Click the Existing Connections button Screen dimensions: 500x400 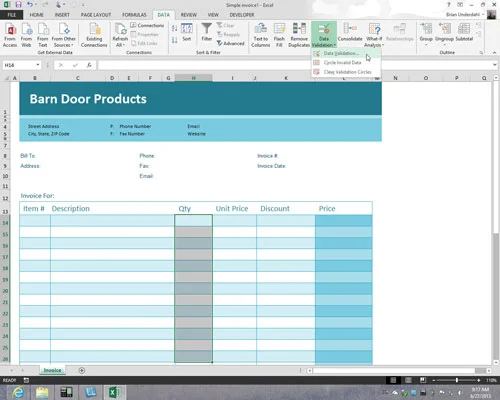[x=94, y=35]
